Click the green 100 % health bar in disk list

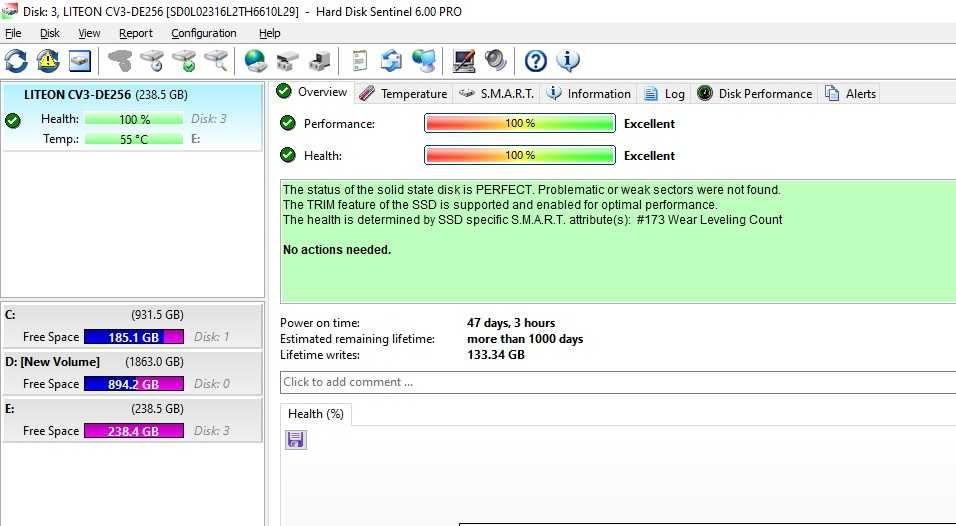click(x=134, y=119)
